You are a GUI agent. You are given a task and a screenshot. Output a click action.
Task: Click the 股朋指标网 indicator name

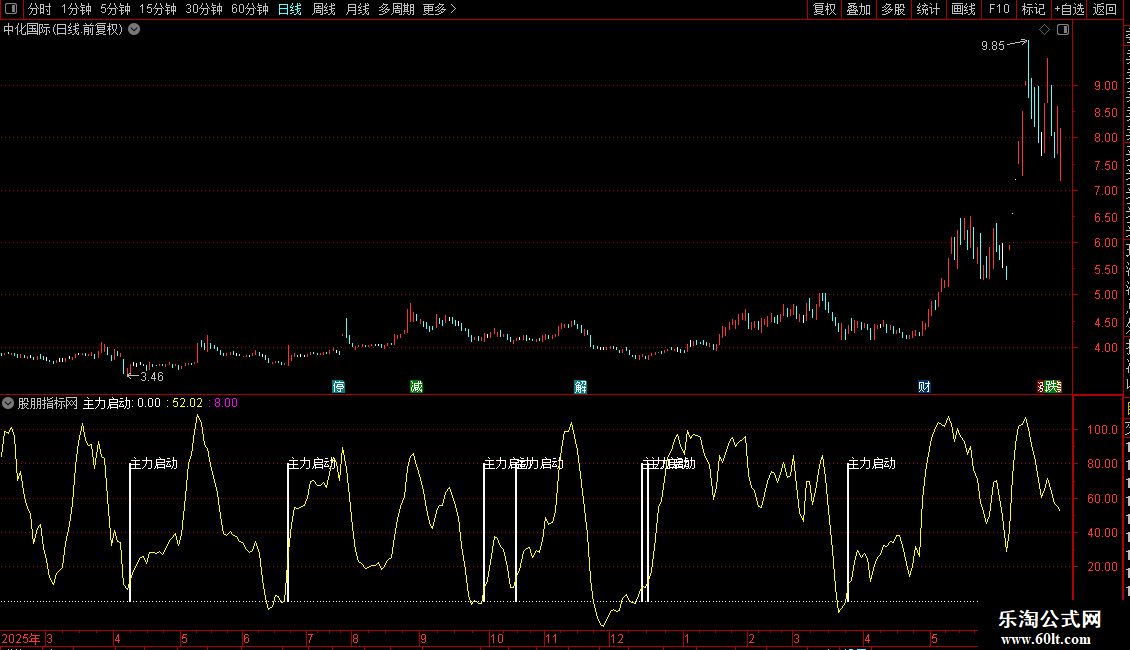click(x=48, y=403)
